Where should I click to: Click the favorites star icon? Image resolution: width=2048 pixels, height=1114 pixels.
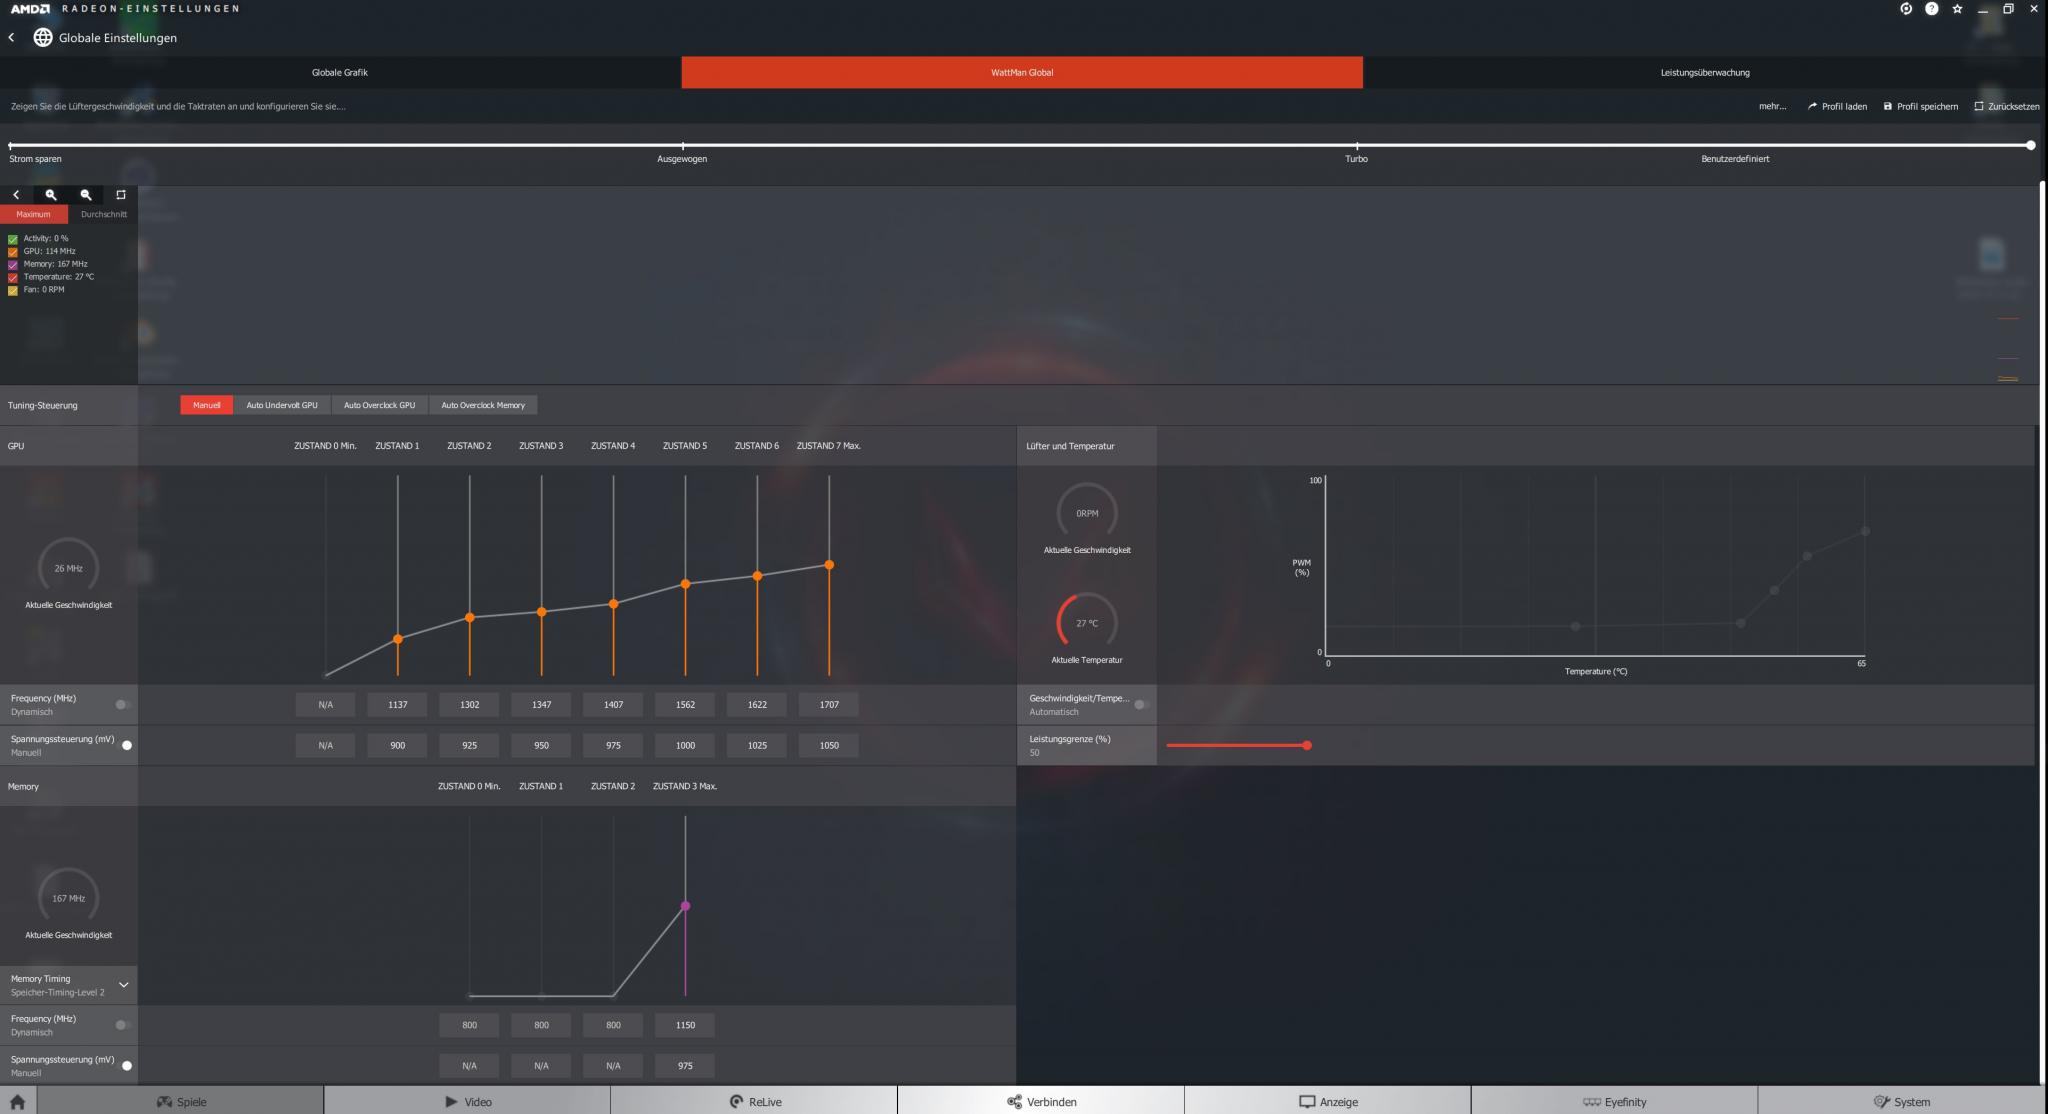click(1957, 9)
